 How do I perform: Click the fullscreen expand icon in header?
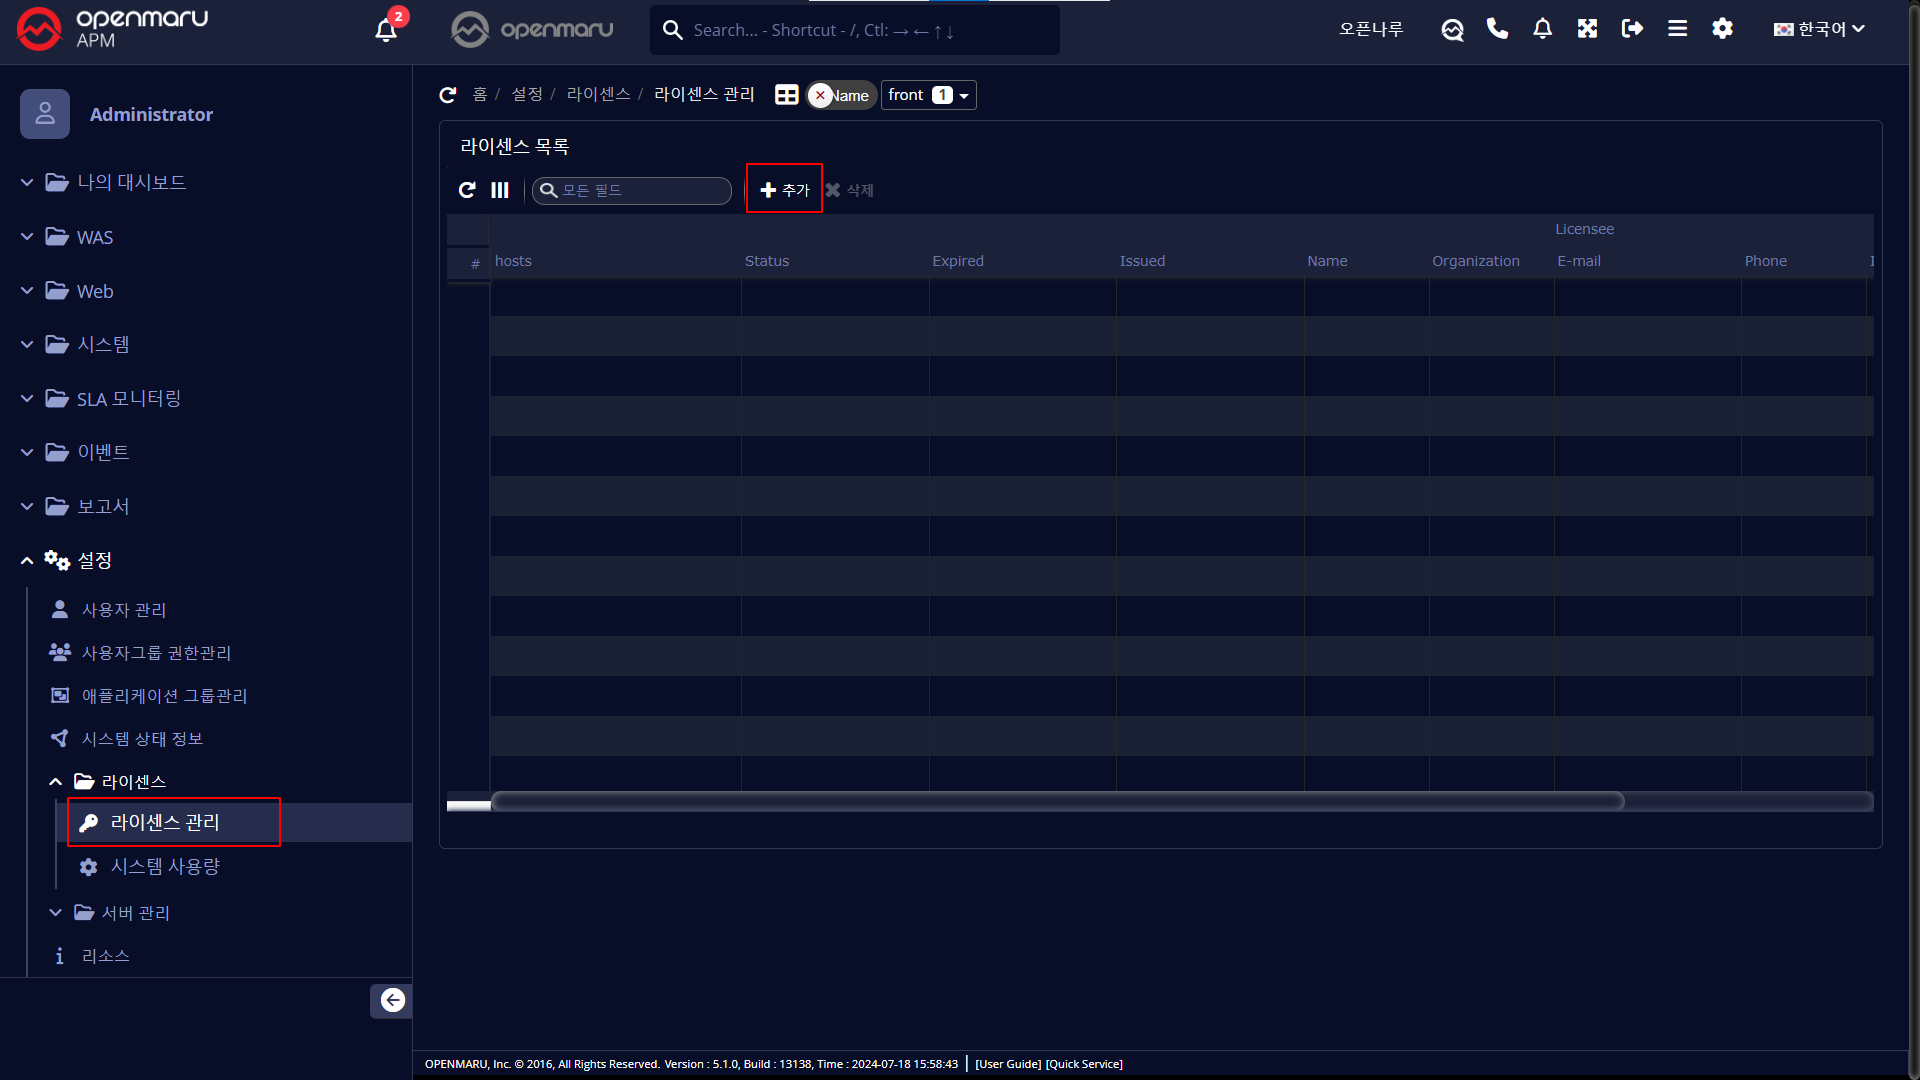1587,29
